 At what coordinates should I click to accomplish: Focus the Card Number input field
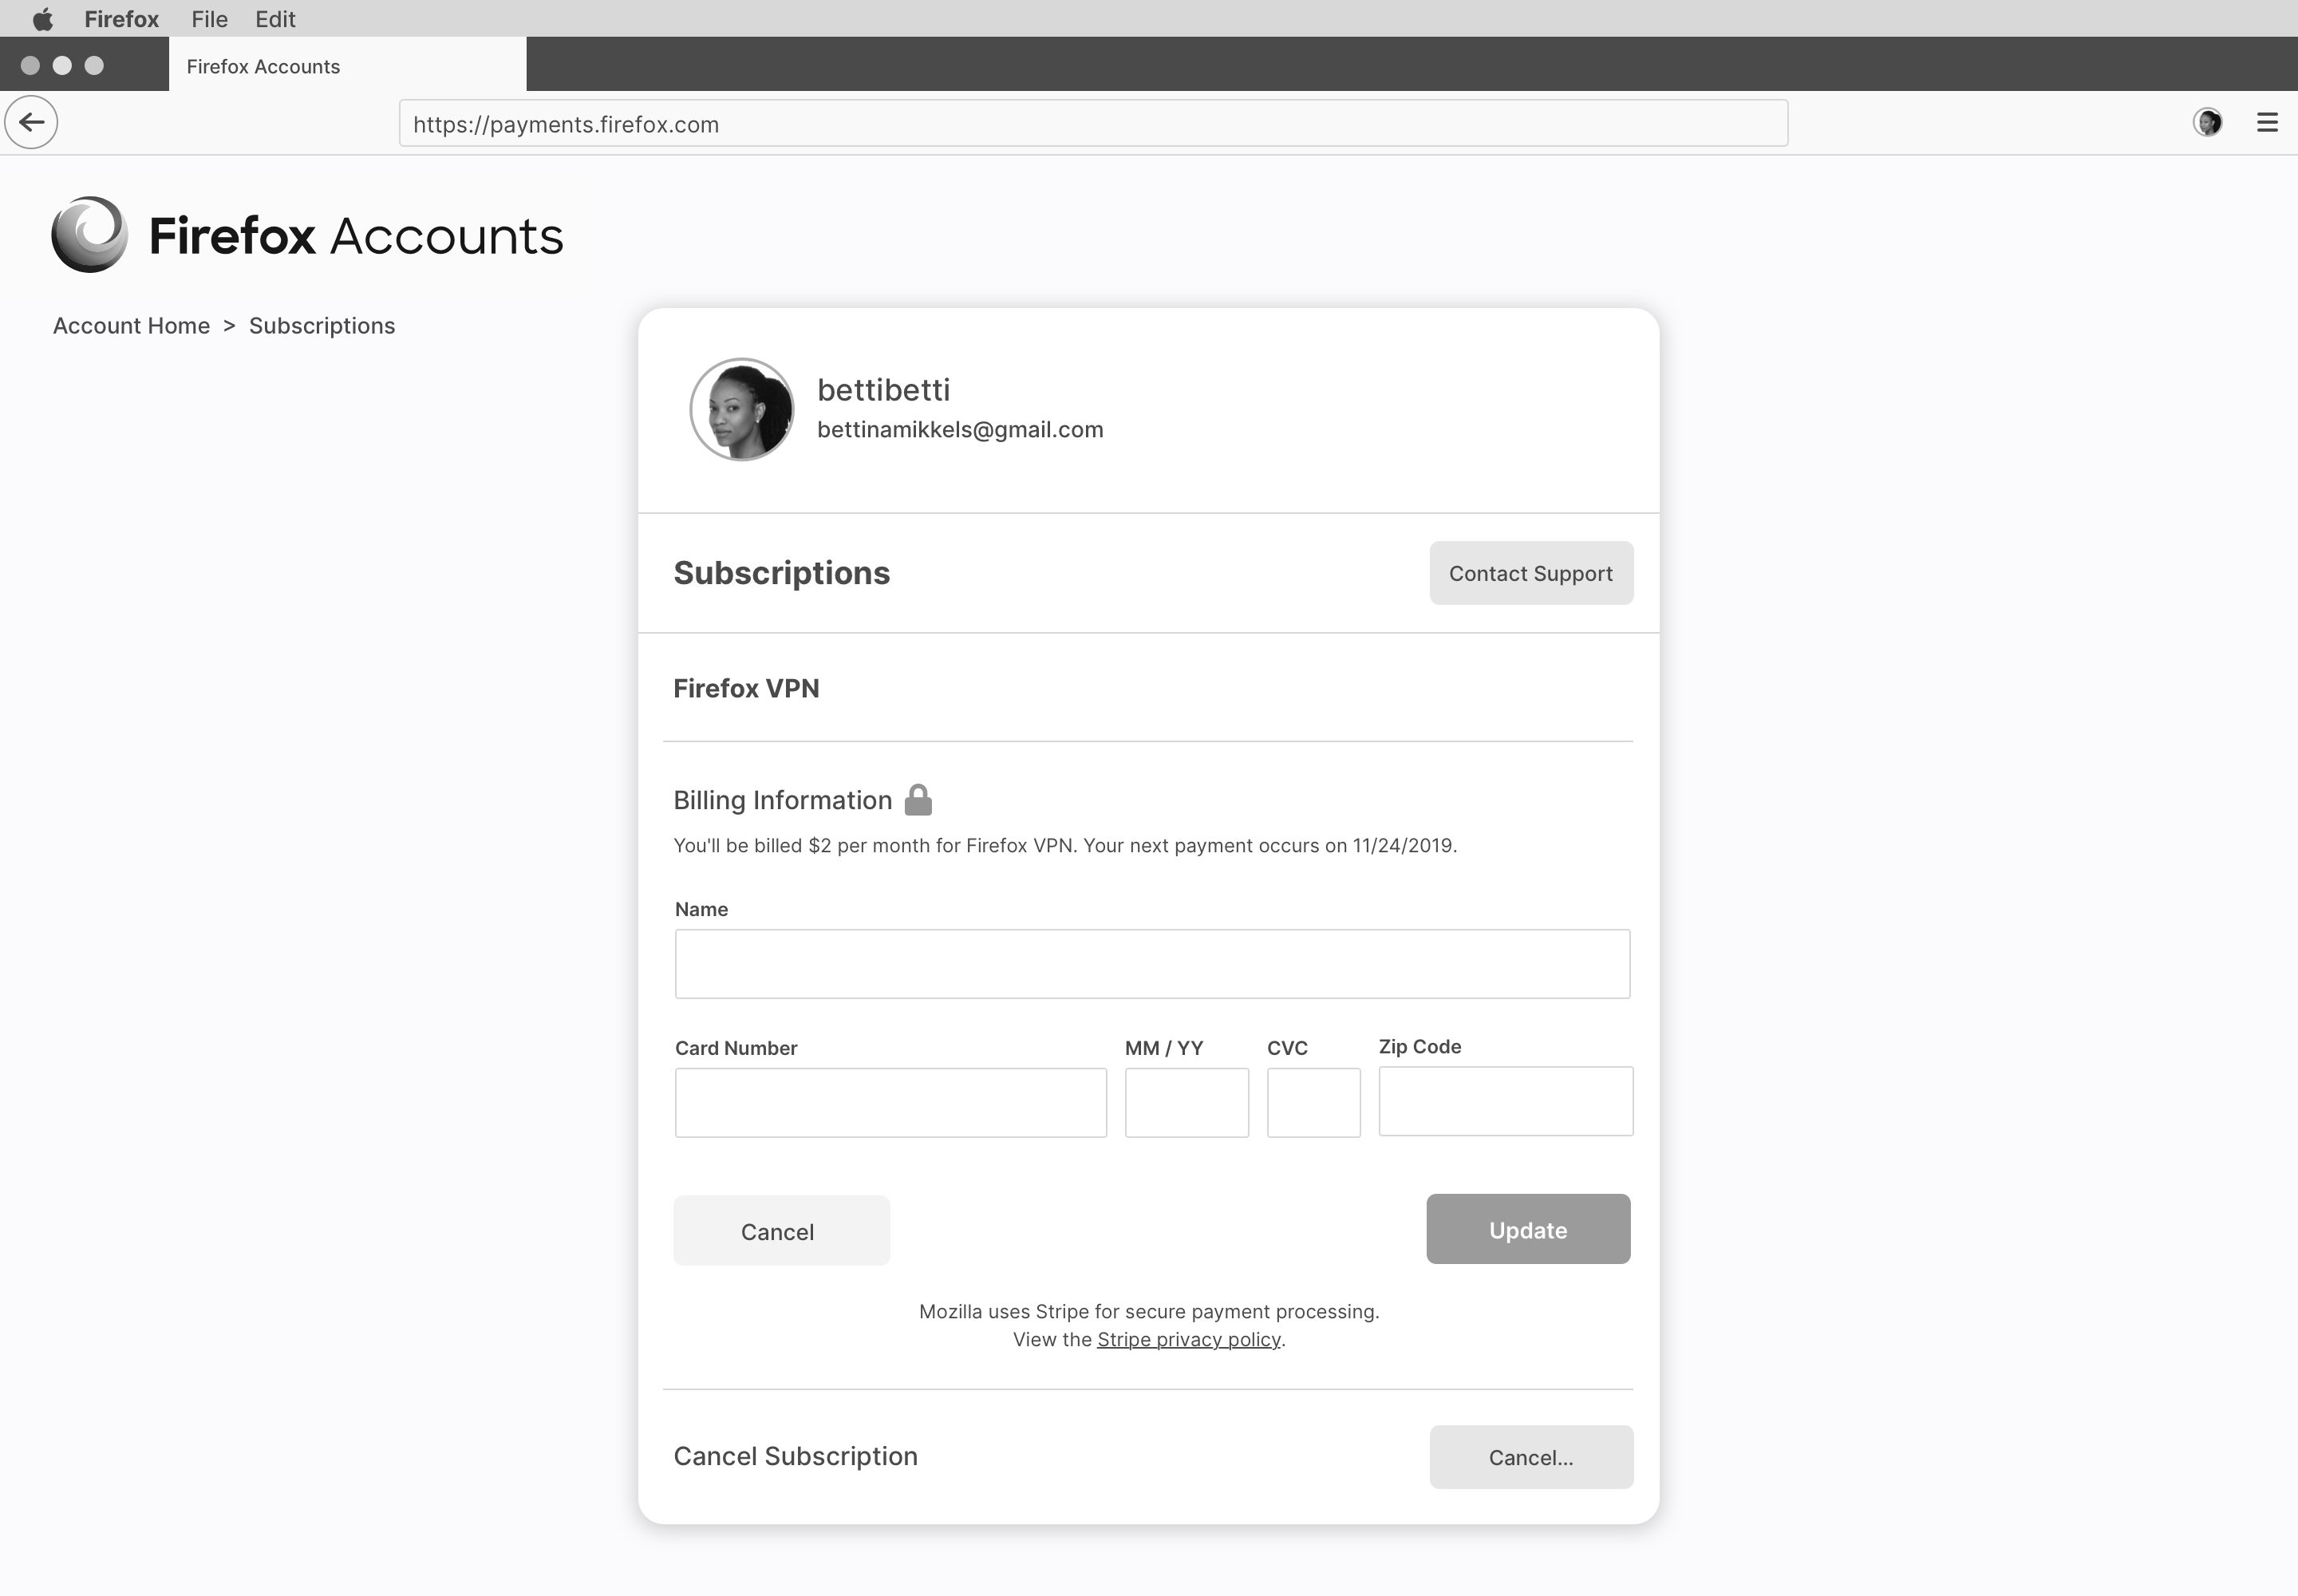[890, 1102]
